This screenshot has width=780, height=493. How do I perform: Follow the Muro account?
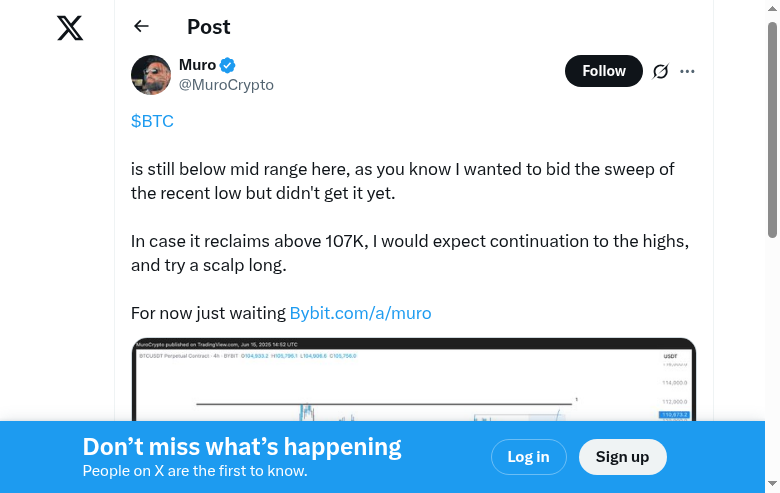tap(603, 71)
